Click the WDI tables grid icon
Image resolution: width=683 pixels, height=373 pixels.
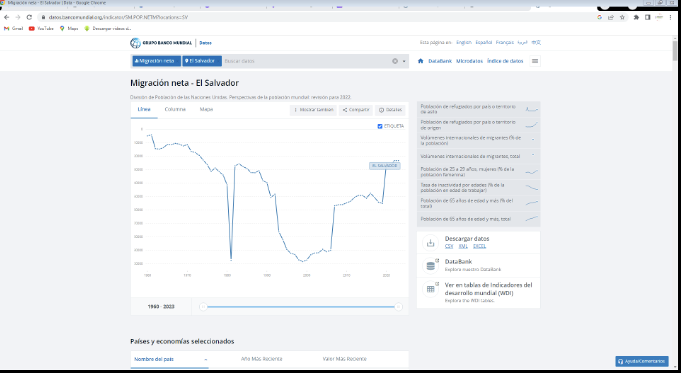coord(430,289)
